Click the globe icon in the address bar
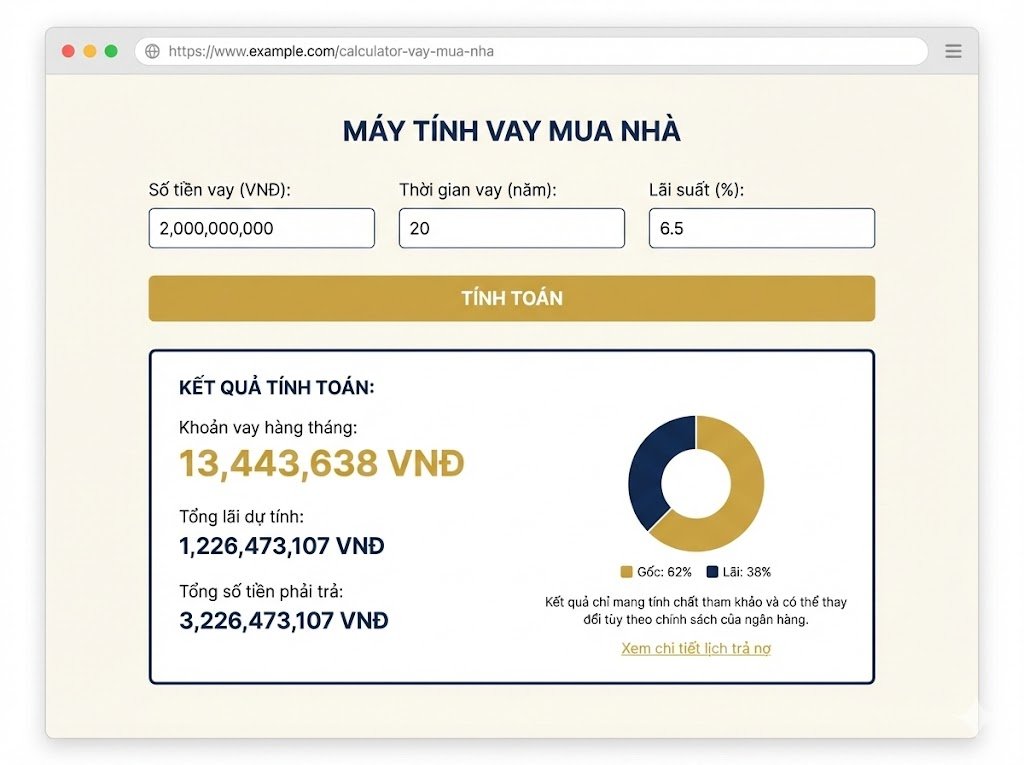 click(x=153, y=51)
